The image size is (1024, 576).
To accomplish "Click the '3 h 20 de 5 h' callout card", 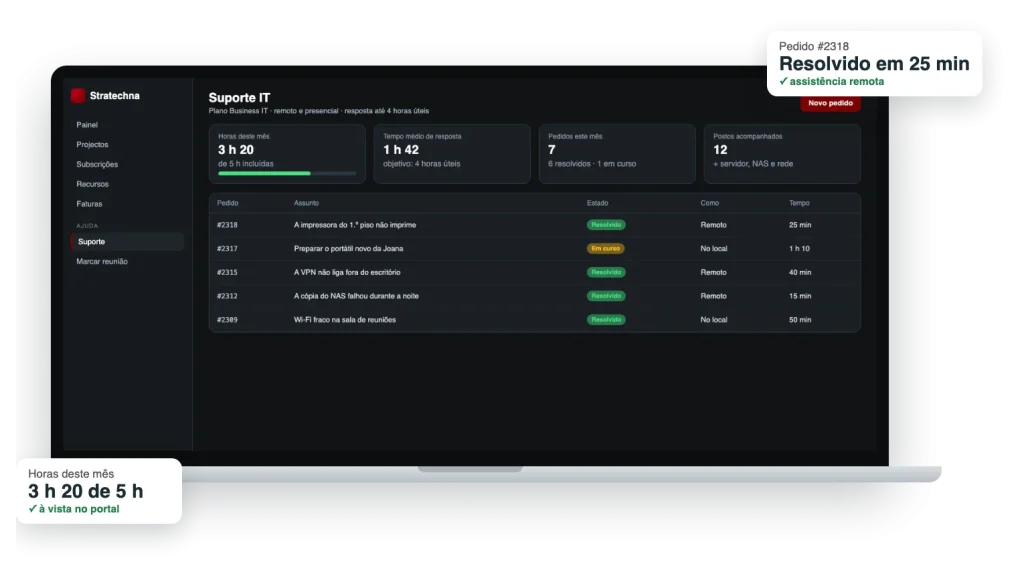I will click(x=99, y=491).
